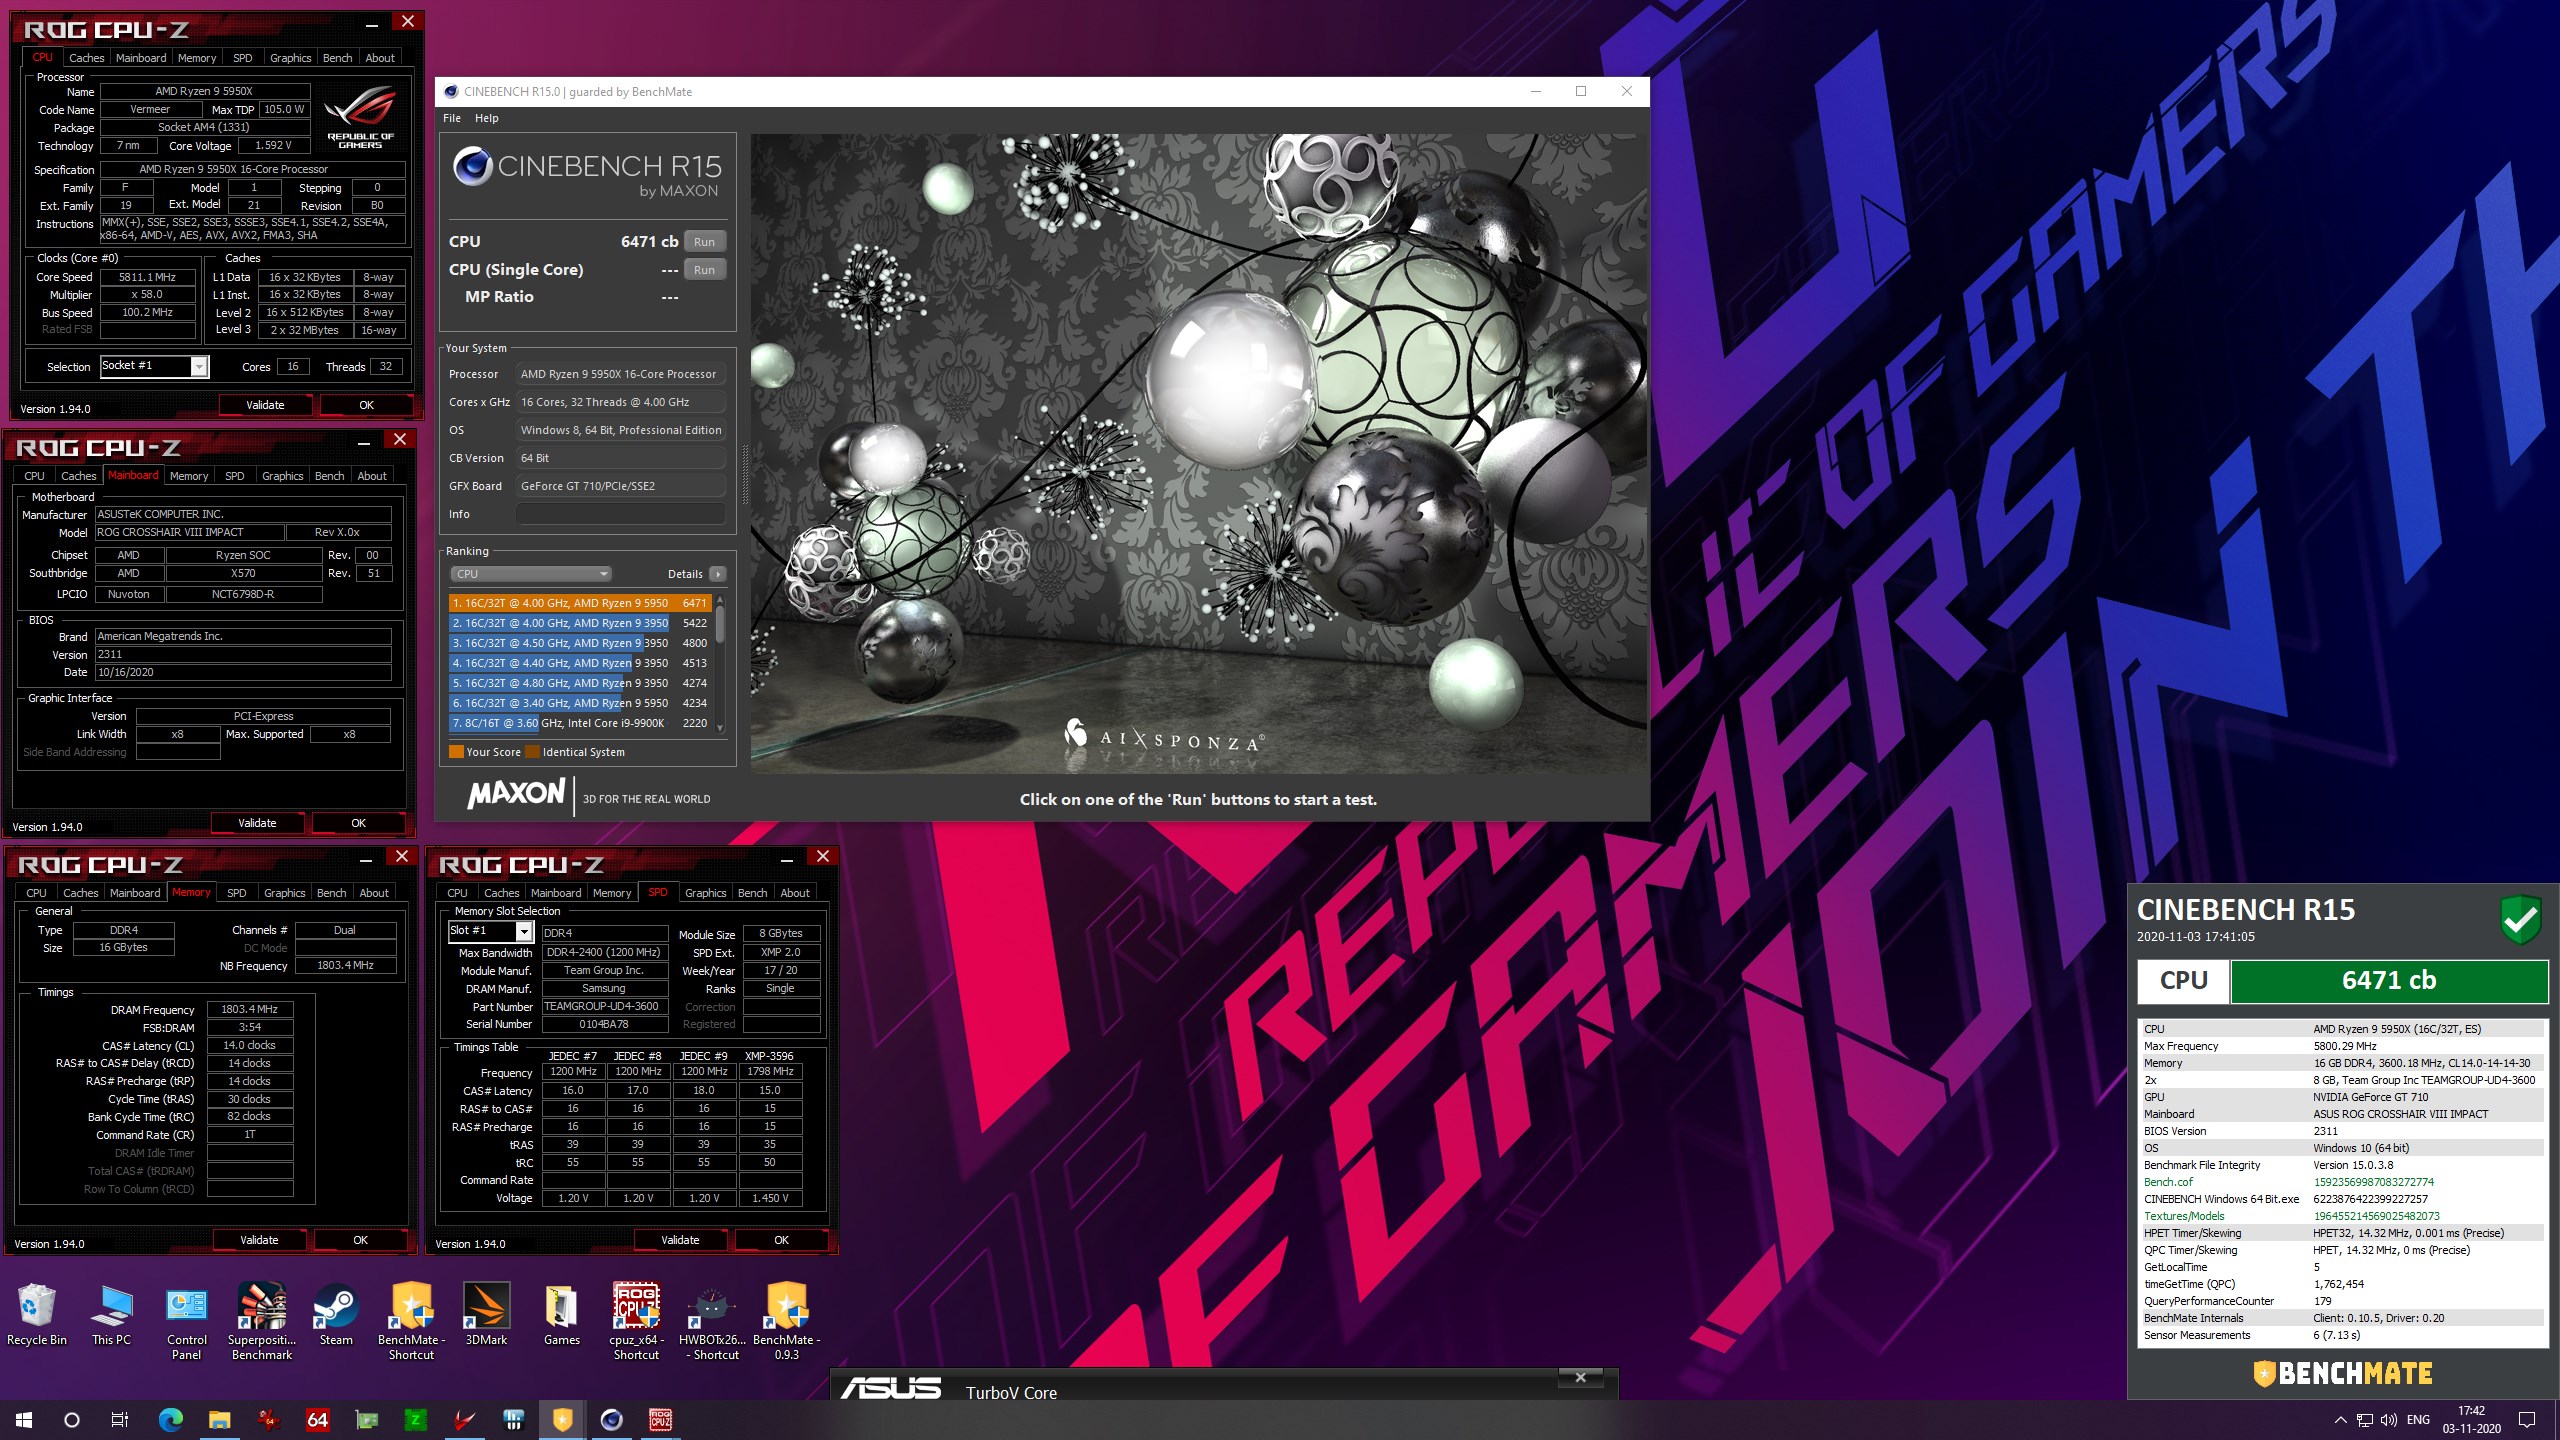2560x1440 pixels.
Task: Click the green 6471 cb BenchMate score
Action: coord(2388,981)
